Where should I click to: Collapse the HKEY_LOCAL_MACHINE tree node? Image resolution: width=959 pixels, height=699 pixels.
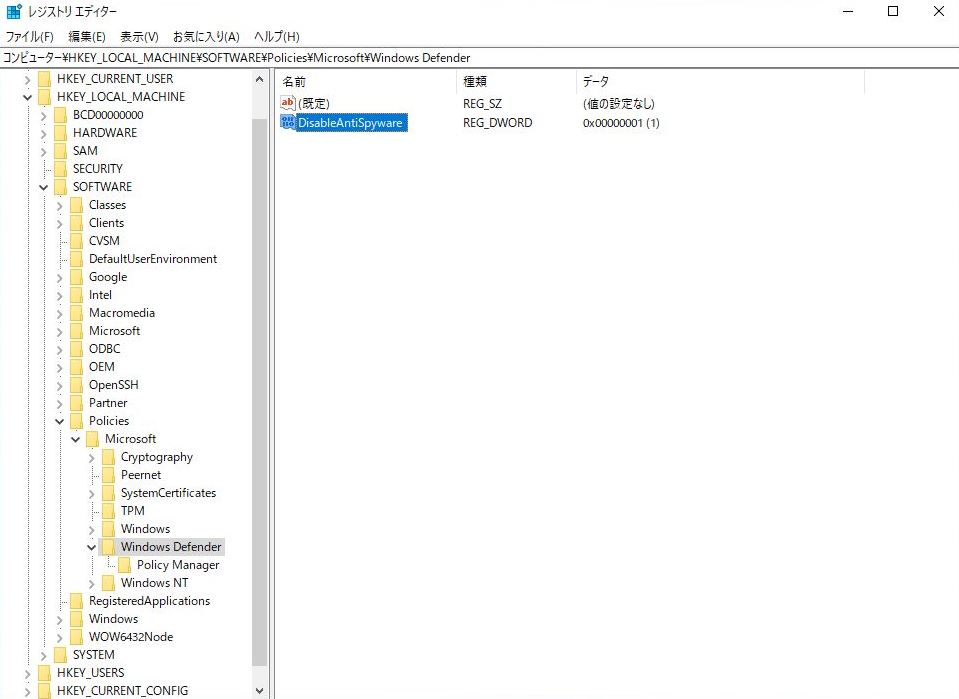tap(28, 97)
